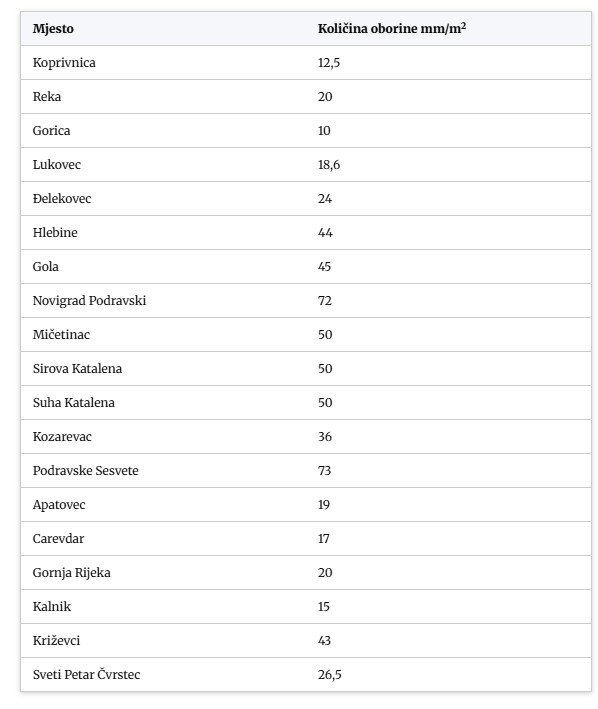
Task: Click Sveti Petar Čvrstec's value 26,5
Action: [330, 675]
